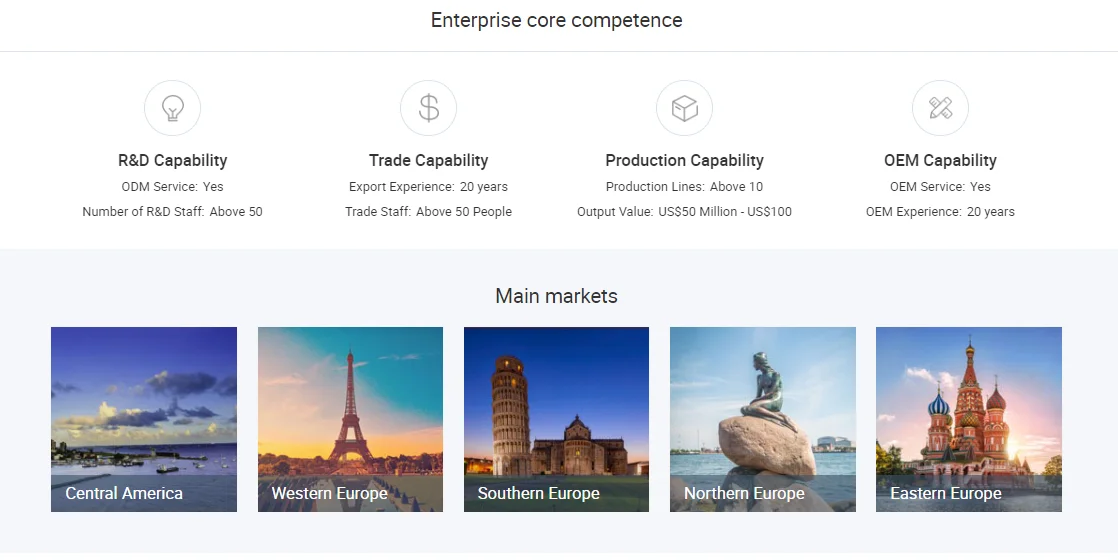The width and height of the screenshot is (1118, 560).
Task: Click the dollar sign Trade Capability icon
Action: [428, 108]
